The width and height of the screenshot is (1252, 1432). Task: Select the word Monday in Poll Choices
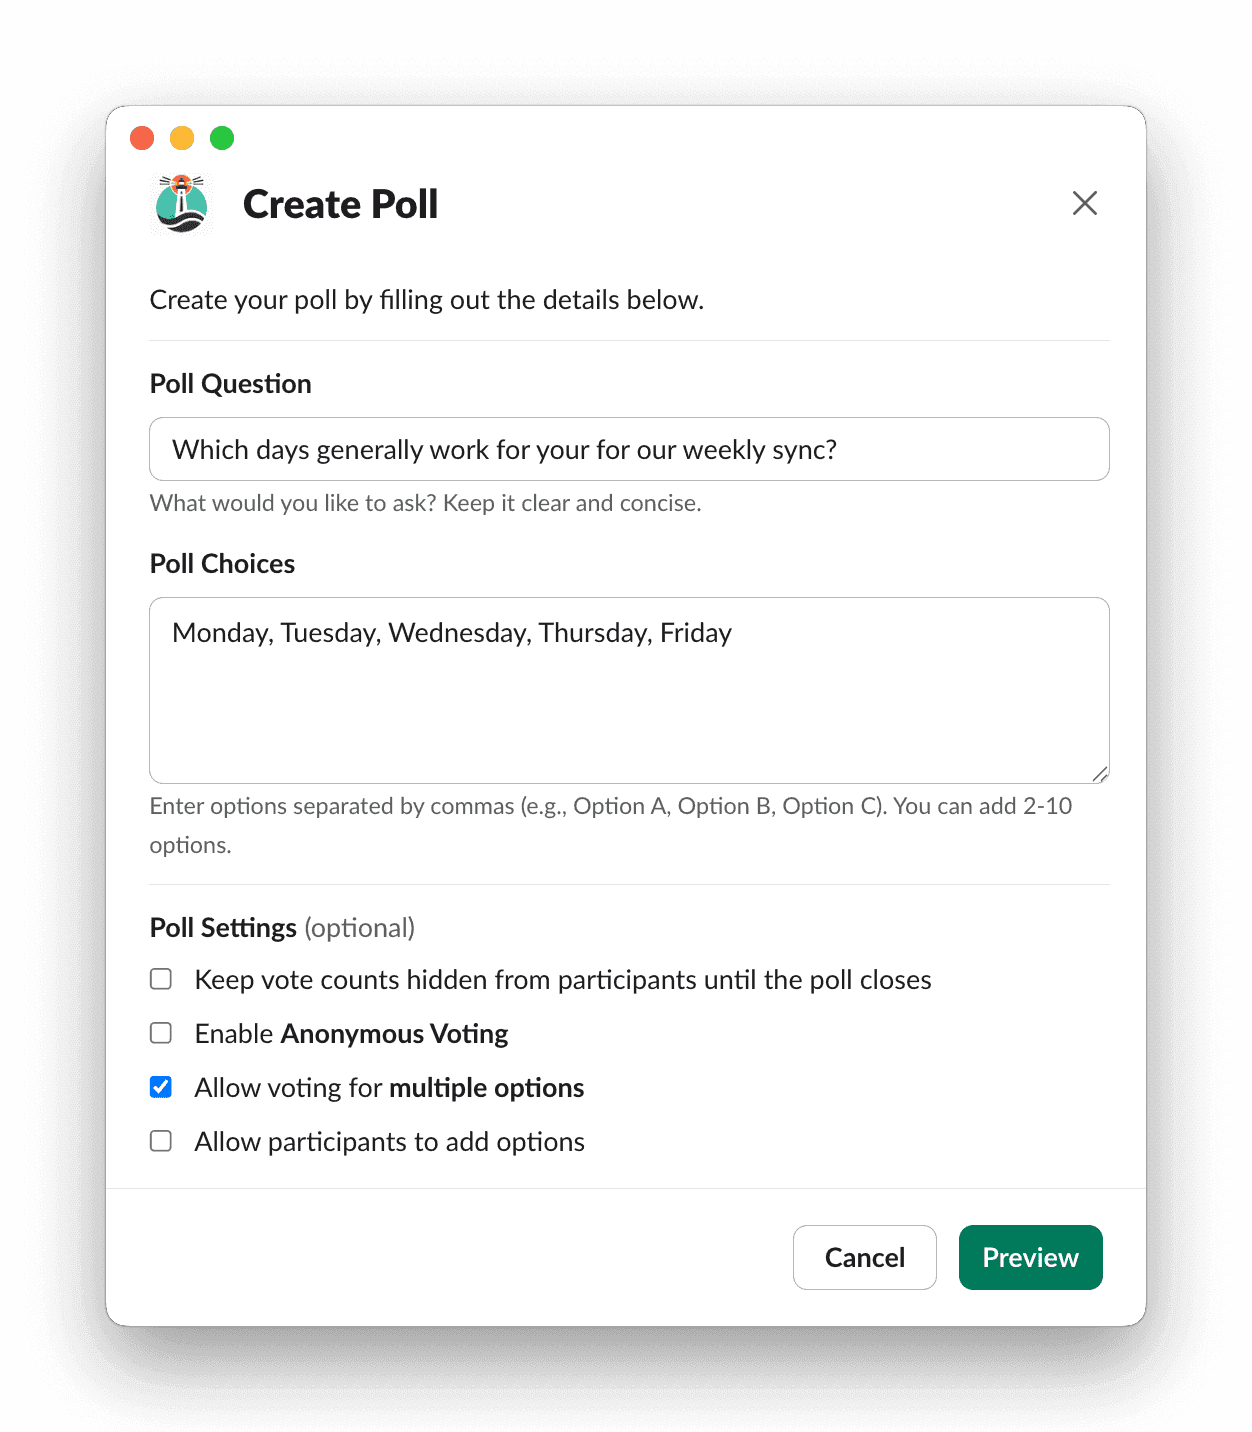215,632
